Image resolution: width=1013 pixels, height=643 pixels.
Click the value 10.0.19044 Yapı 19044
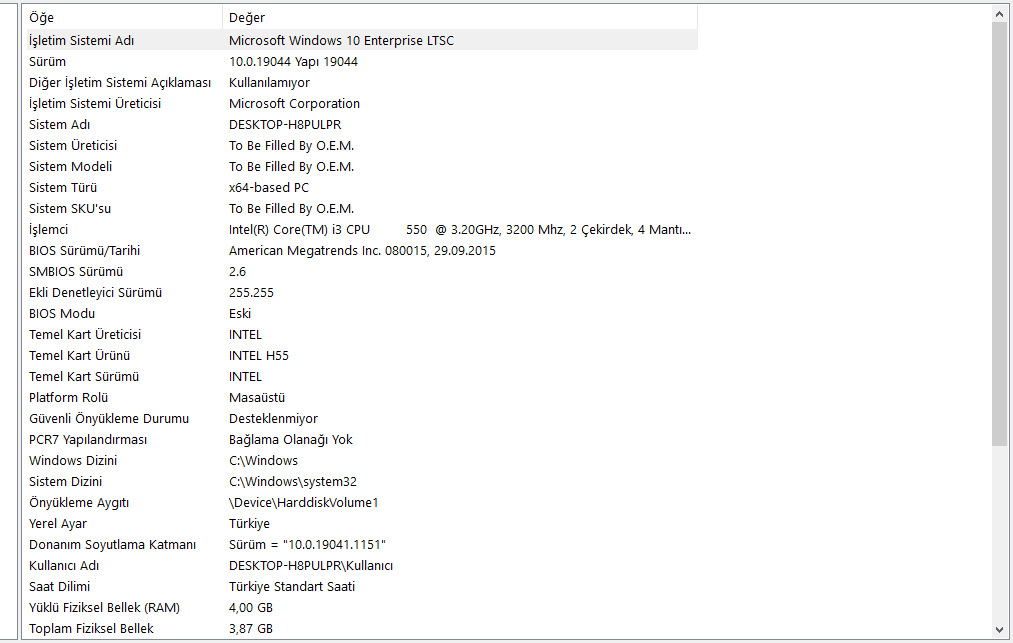293,61
